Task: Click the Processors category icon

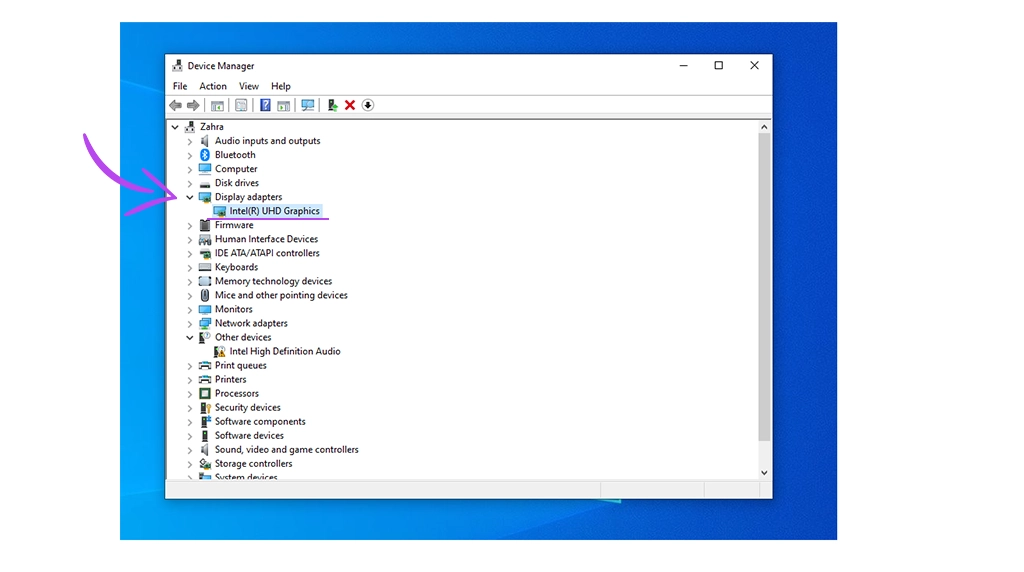Action: coord(204,394)
